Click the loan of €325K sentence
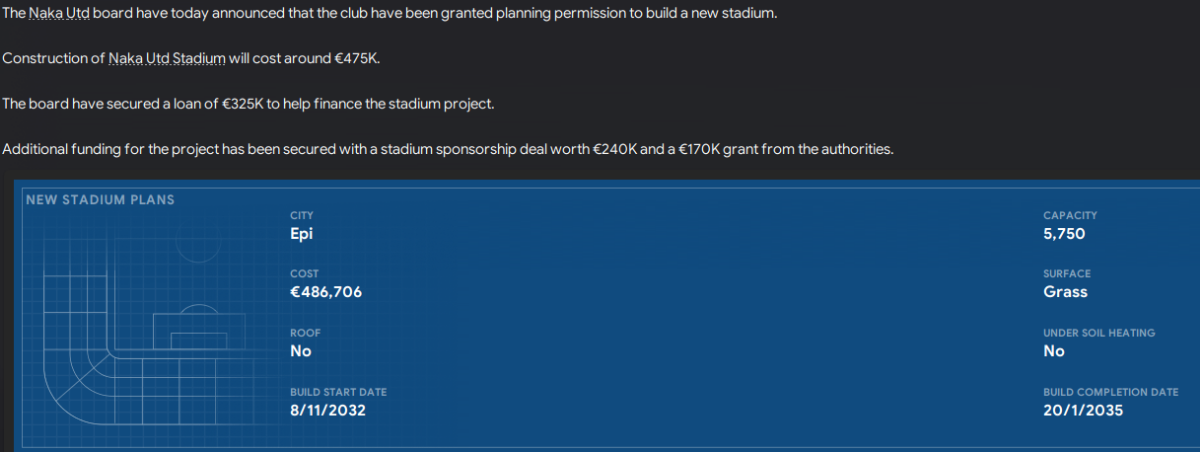This screenshot has width=1200, height=452. click(248, 104)
